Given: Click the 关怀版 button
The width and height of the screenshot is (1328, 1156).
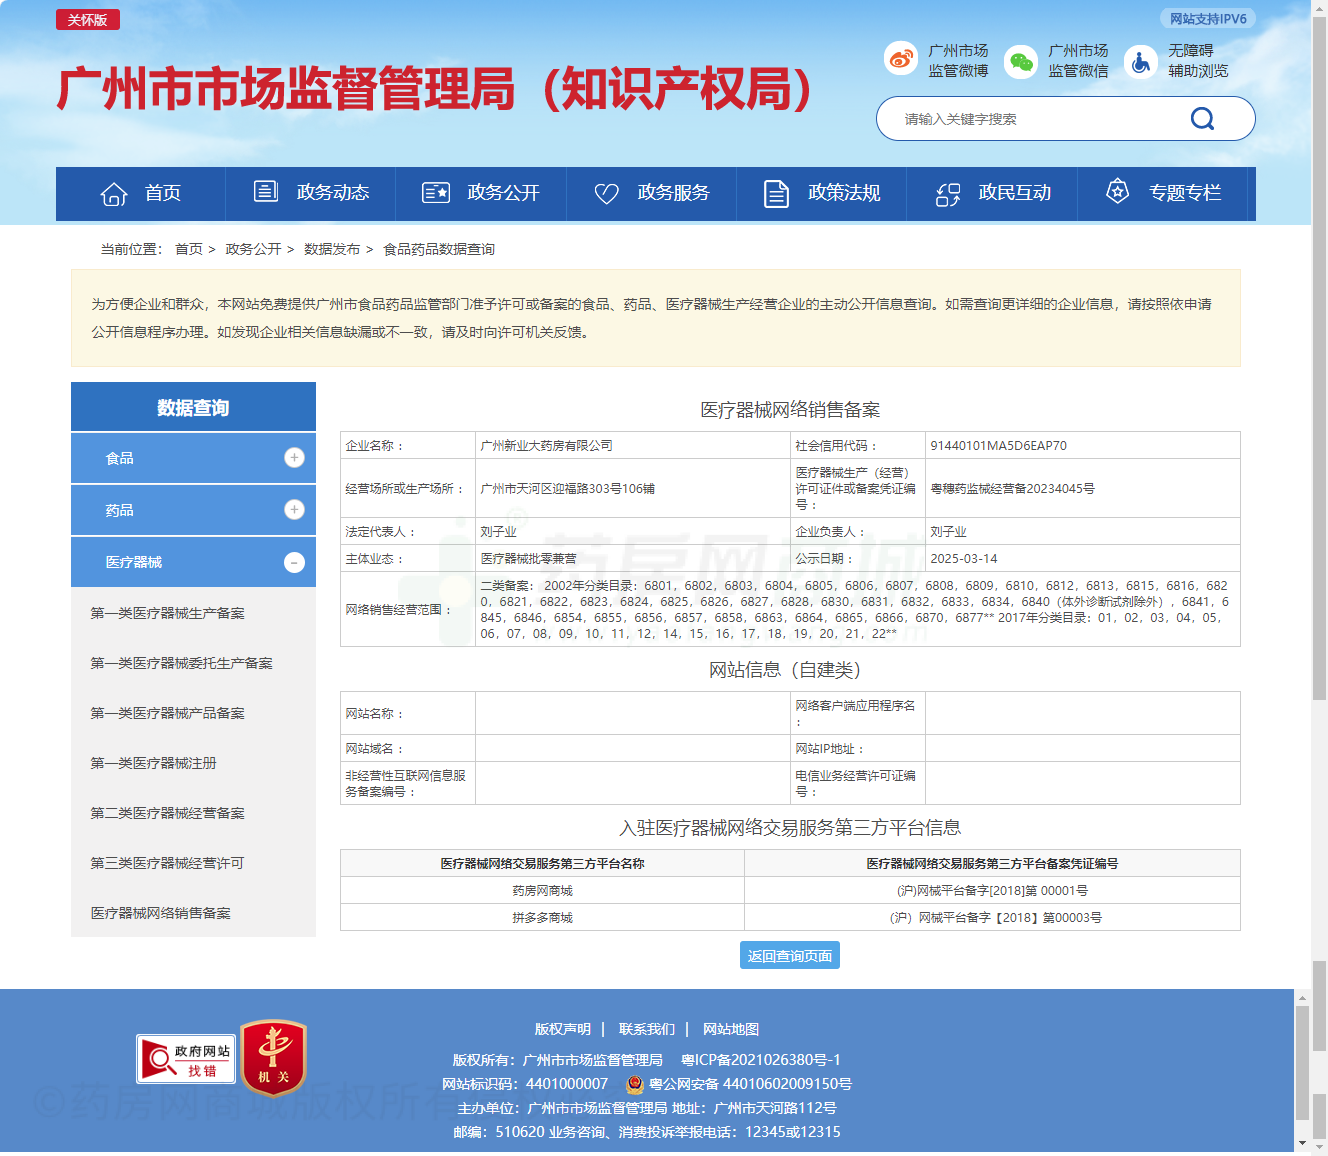Looking at the screenshot, I should tap(87, 19).
